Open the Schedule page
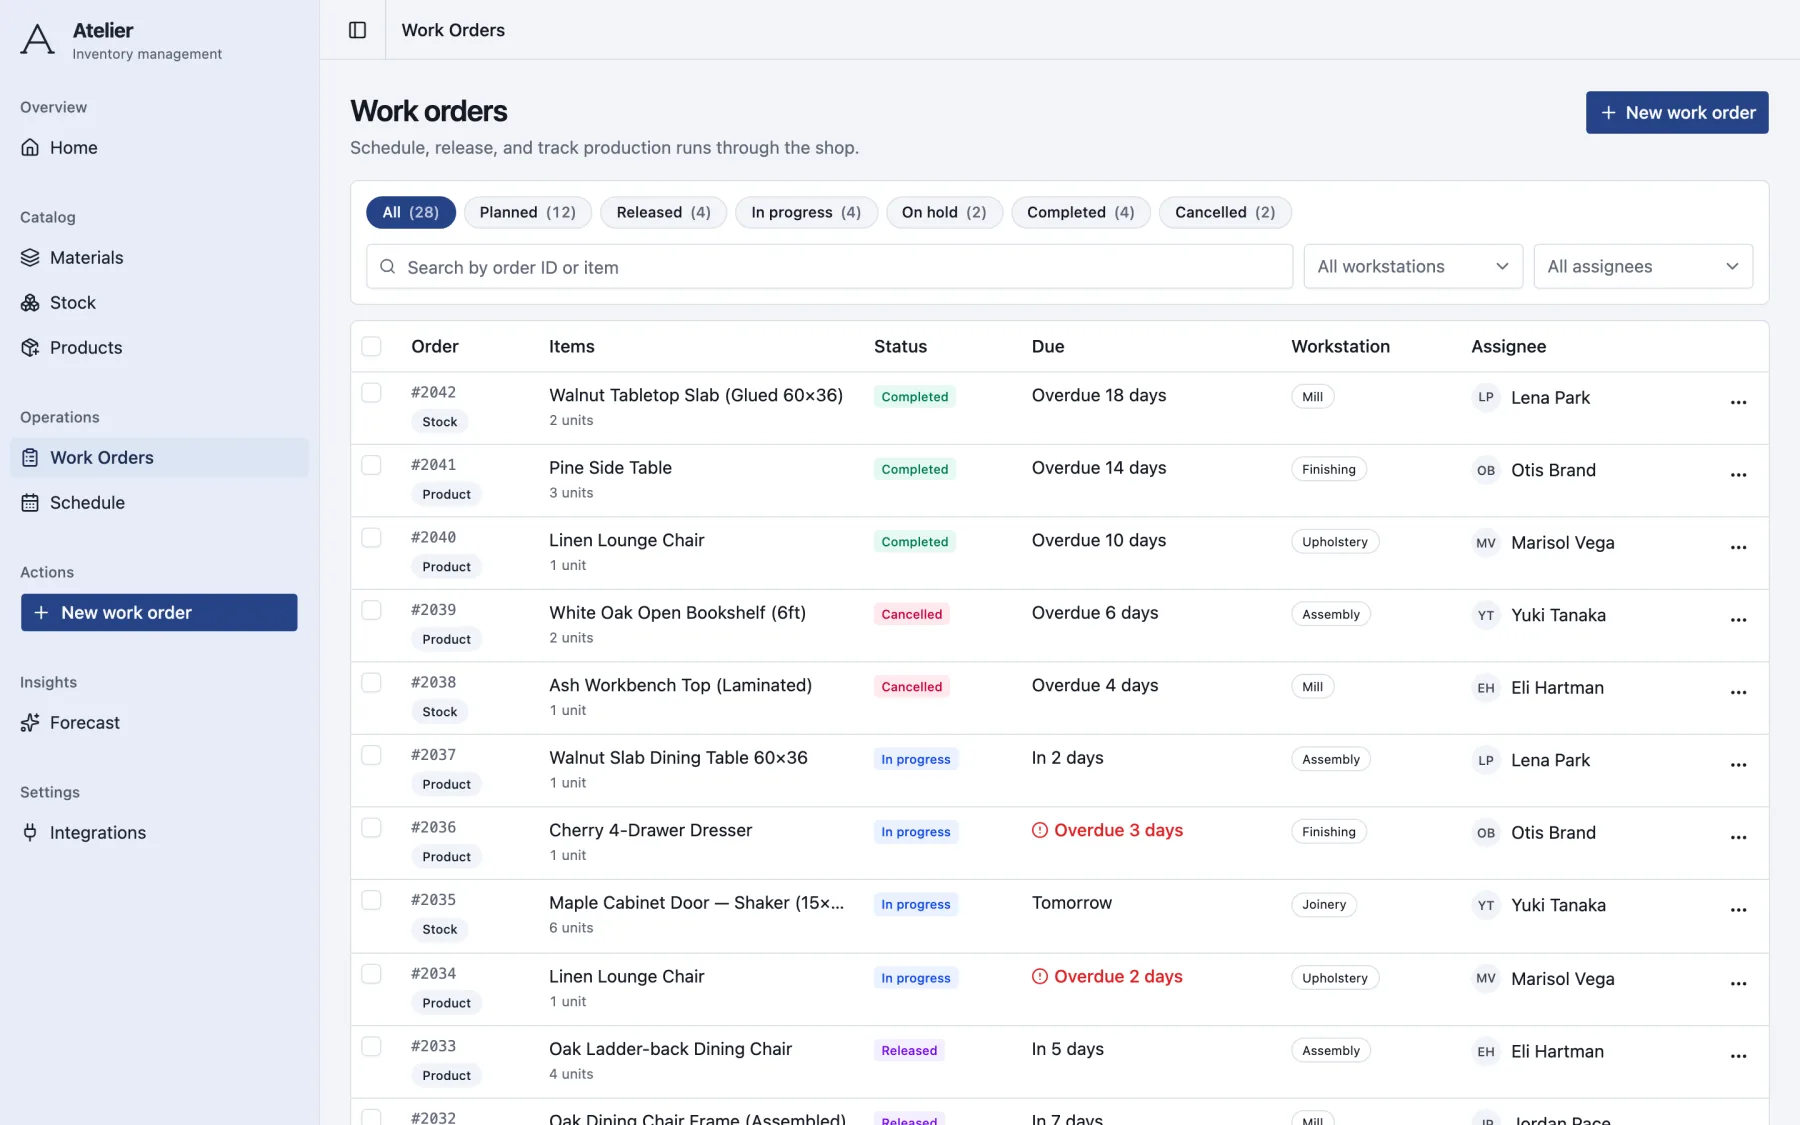1800x1125 pixels. coord(160,502)
